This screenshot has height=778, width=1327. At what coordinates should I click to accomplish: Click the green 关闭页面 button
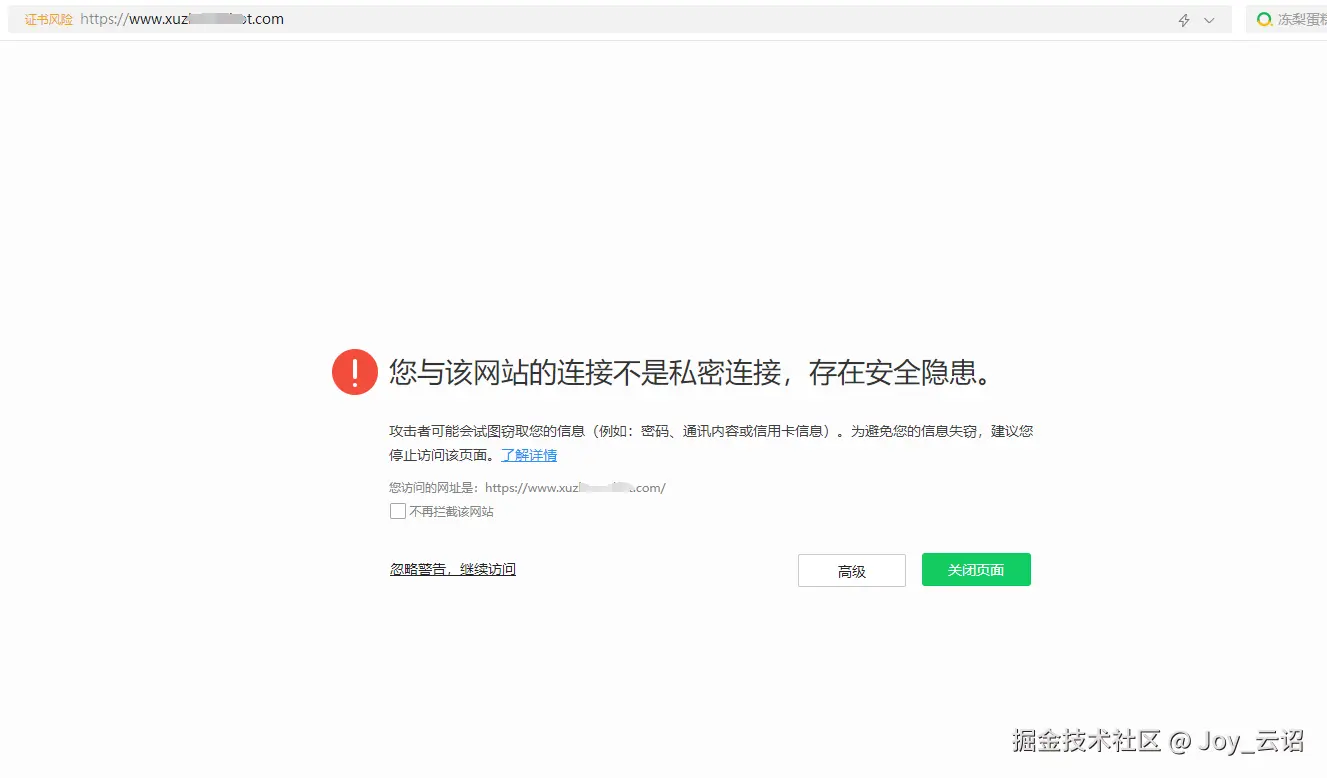975,569
